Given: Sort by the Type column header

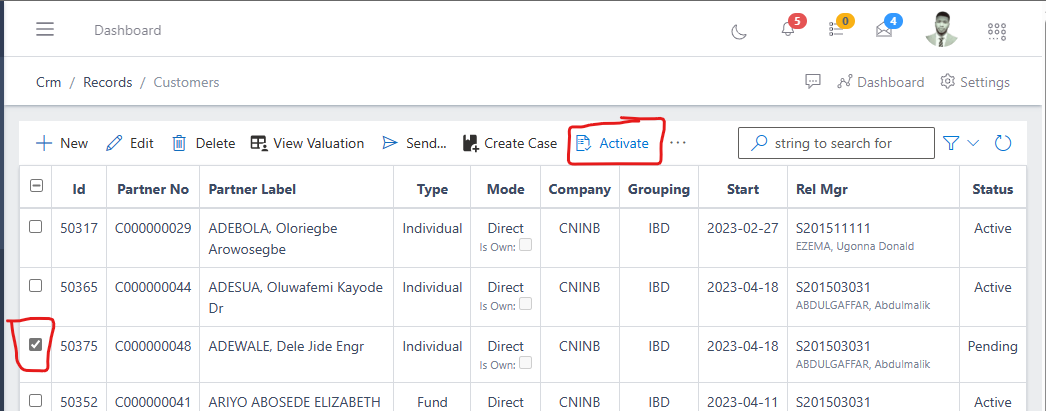Looking at the screenshot, I should 432,189.
